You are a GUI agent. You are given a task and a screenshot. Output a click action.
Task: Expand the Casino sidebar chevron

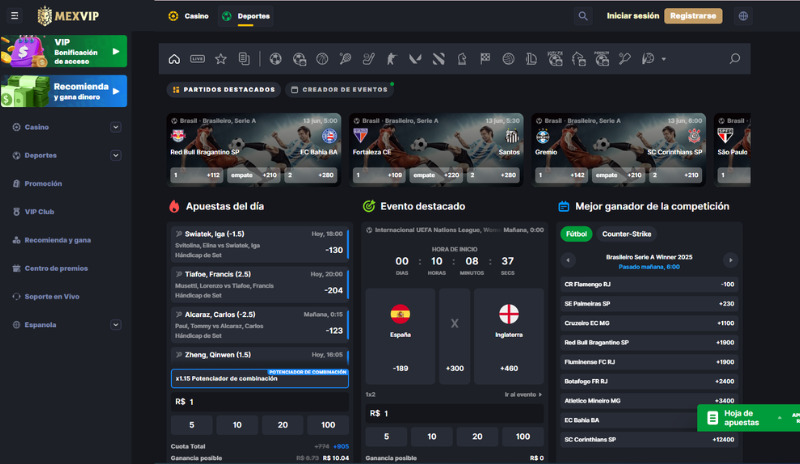[x=116, y=127]
